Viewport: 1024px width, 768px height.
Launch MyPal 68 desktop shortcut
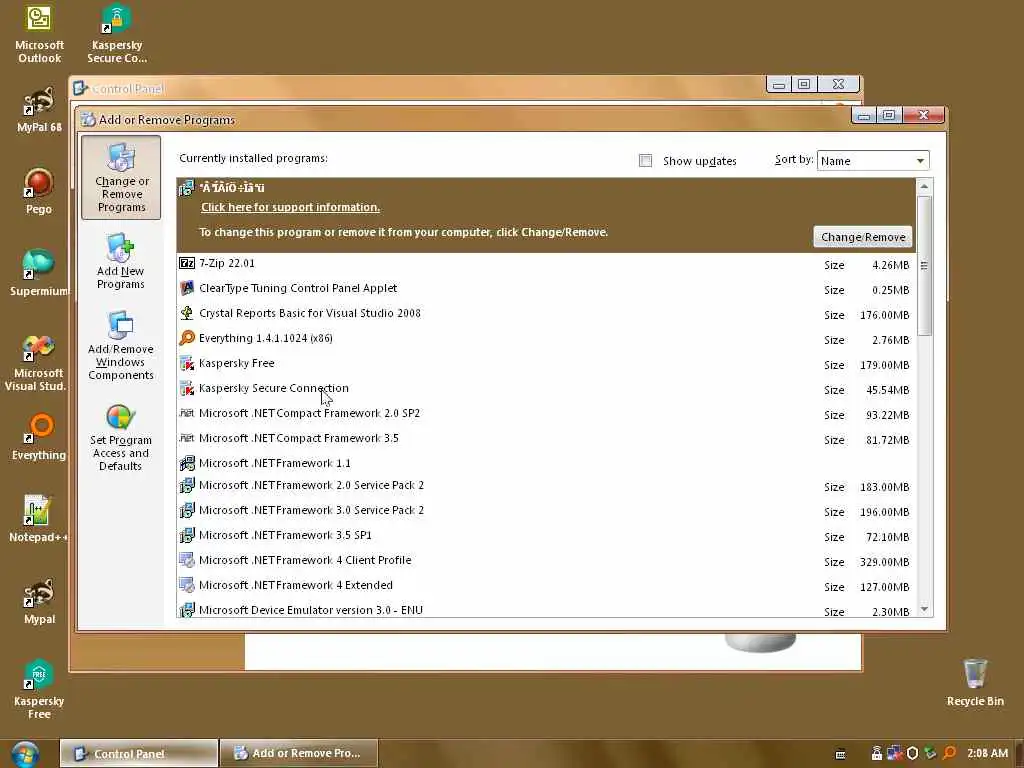pos(39,110)
